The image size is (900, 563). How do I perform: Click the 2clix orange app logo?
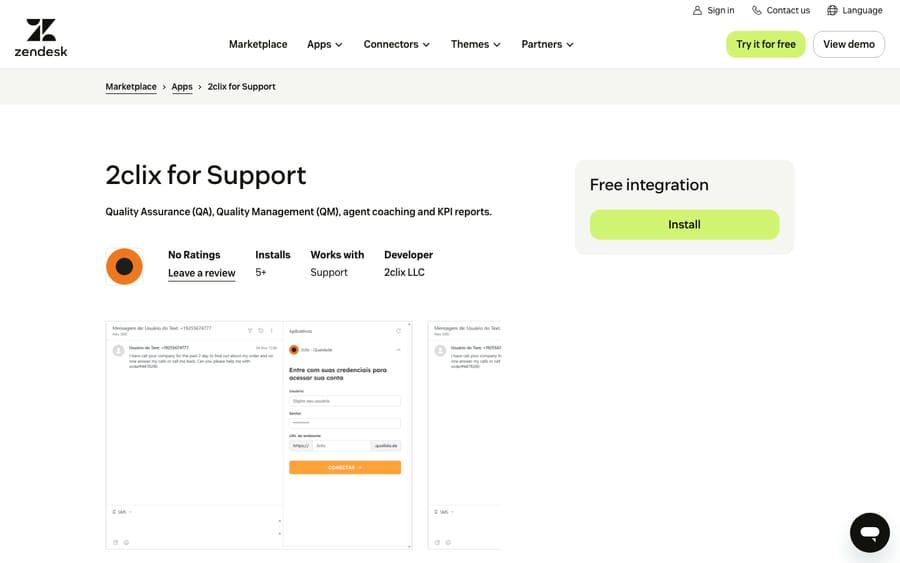[125, 266]
